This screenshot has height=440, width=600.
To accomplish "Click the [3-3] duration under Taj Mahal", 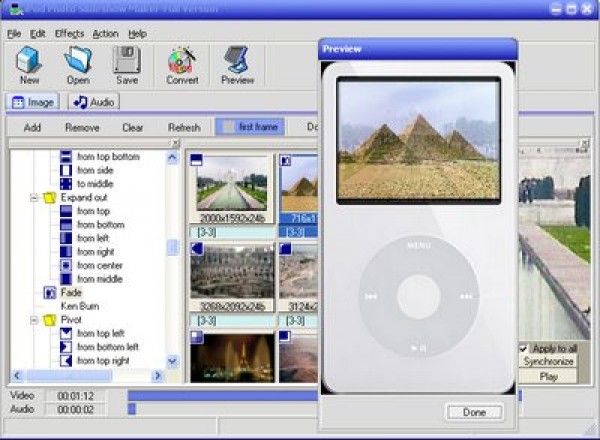I will point(232,232).
